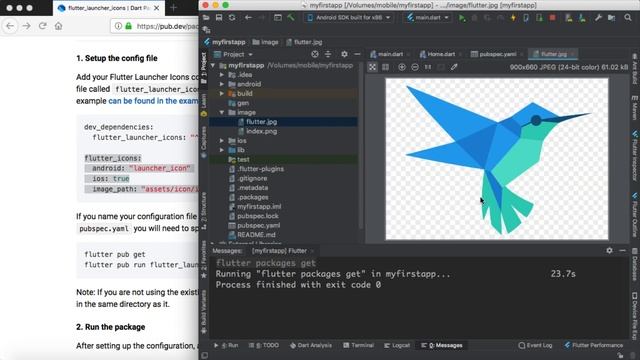This screenshot has width=640, height=360.
Task: Hide Messages panel with minus icon
Action: click(x=622, y=251)
